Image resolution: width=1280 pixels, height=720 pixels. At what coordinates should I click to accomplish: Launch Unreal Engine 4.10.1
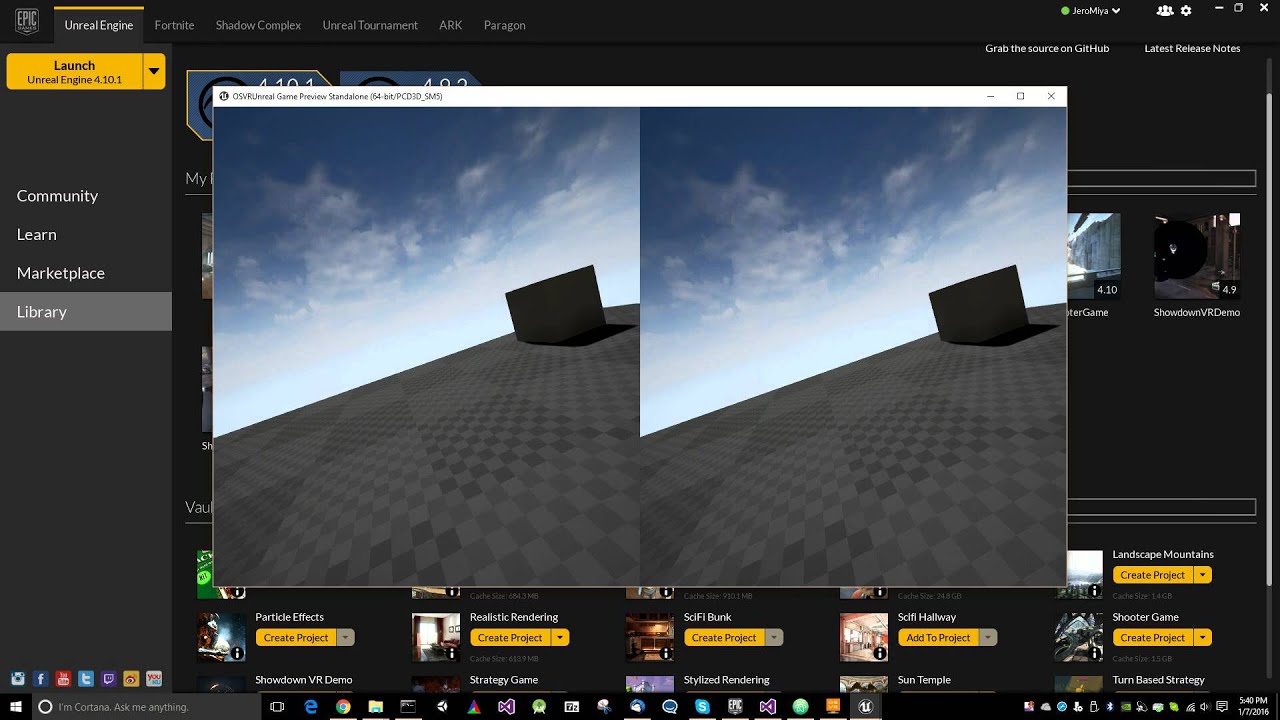pos(75,72)
